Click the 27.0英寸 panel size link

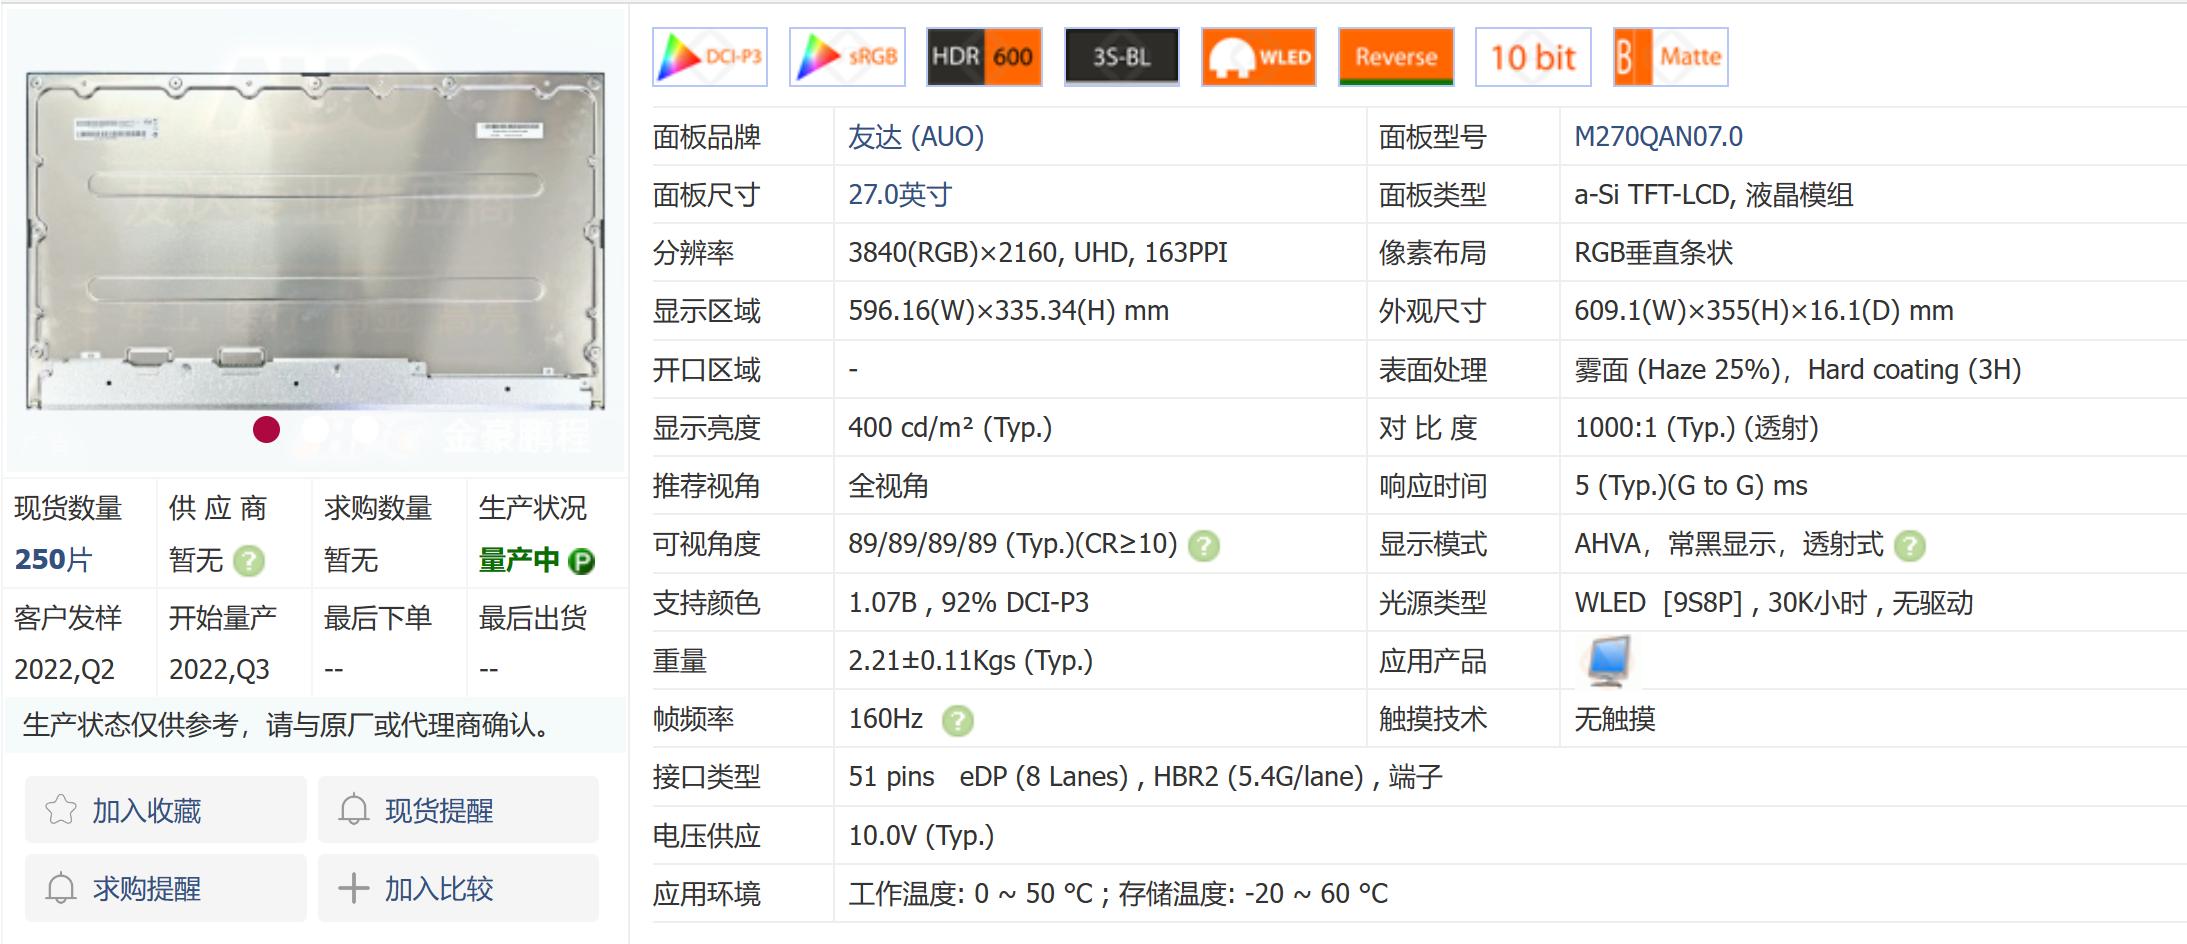pyautogui.click(x=898, y=195)
